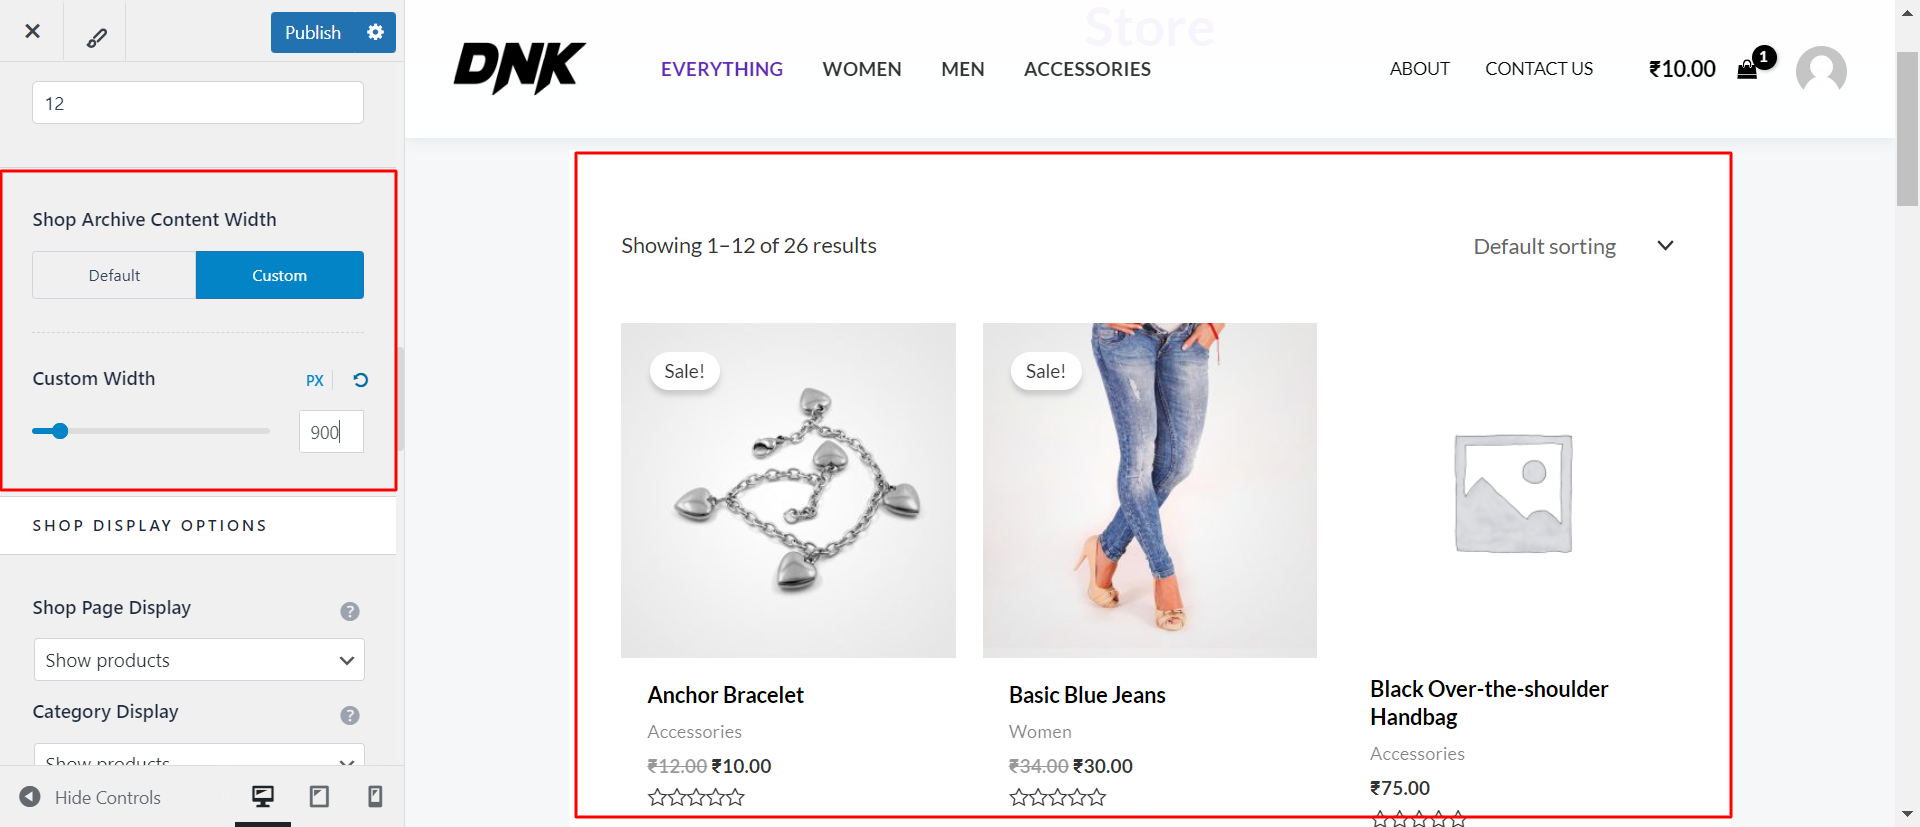
Task: Select the Custom width option
Action: click(x=279, y=274)
